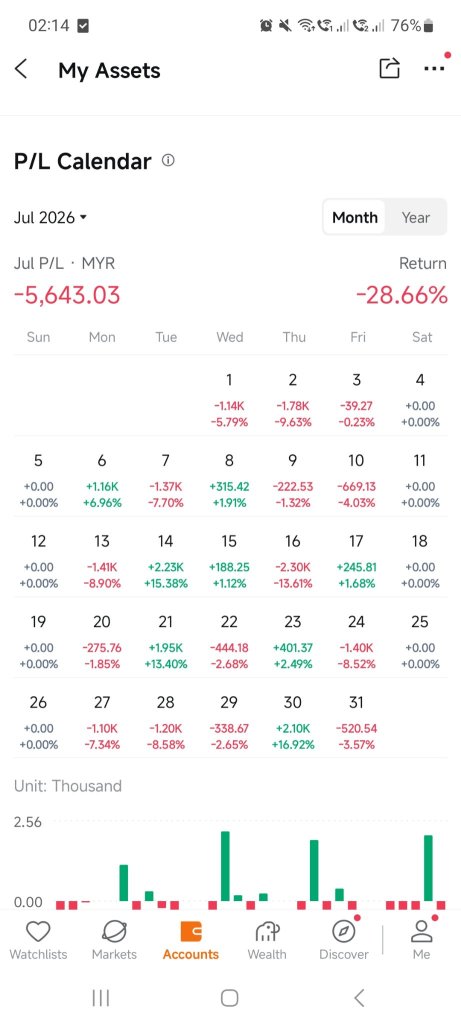Tap July 6 cell showing +1.16K
The height and width of the screenshot is (1024, 461).
tap(102, 481)
